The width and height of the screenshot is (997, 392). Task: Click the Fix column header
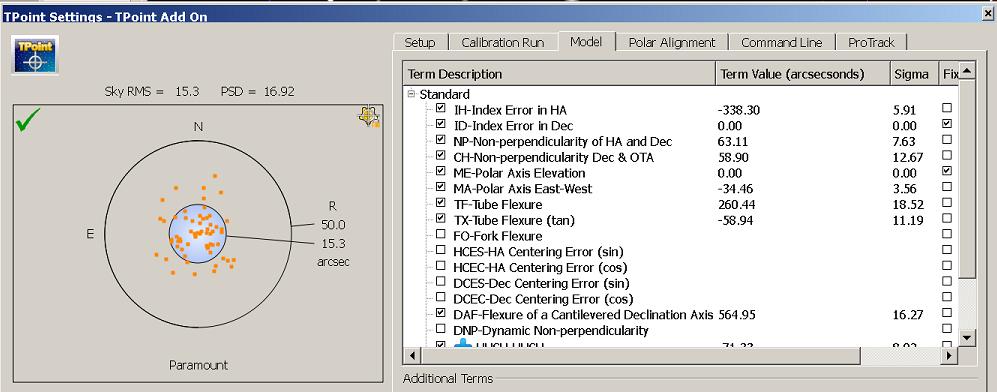pos(948,74)
